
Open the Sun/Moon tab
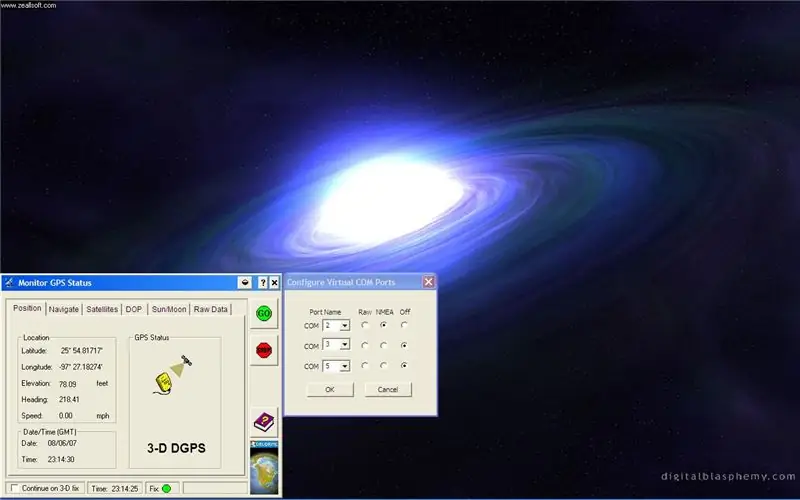point(169,309)
